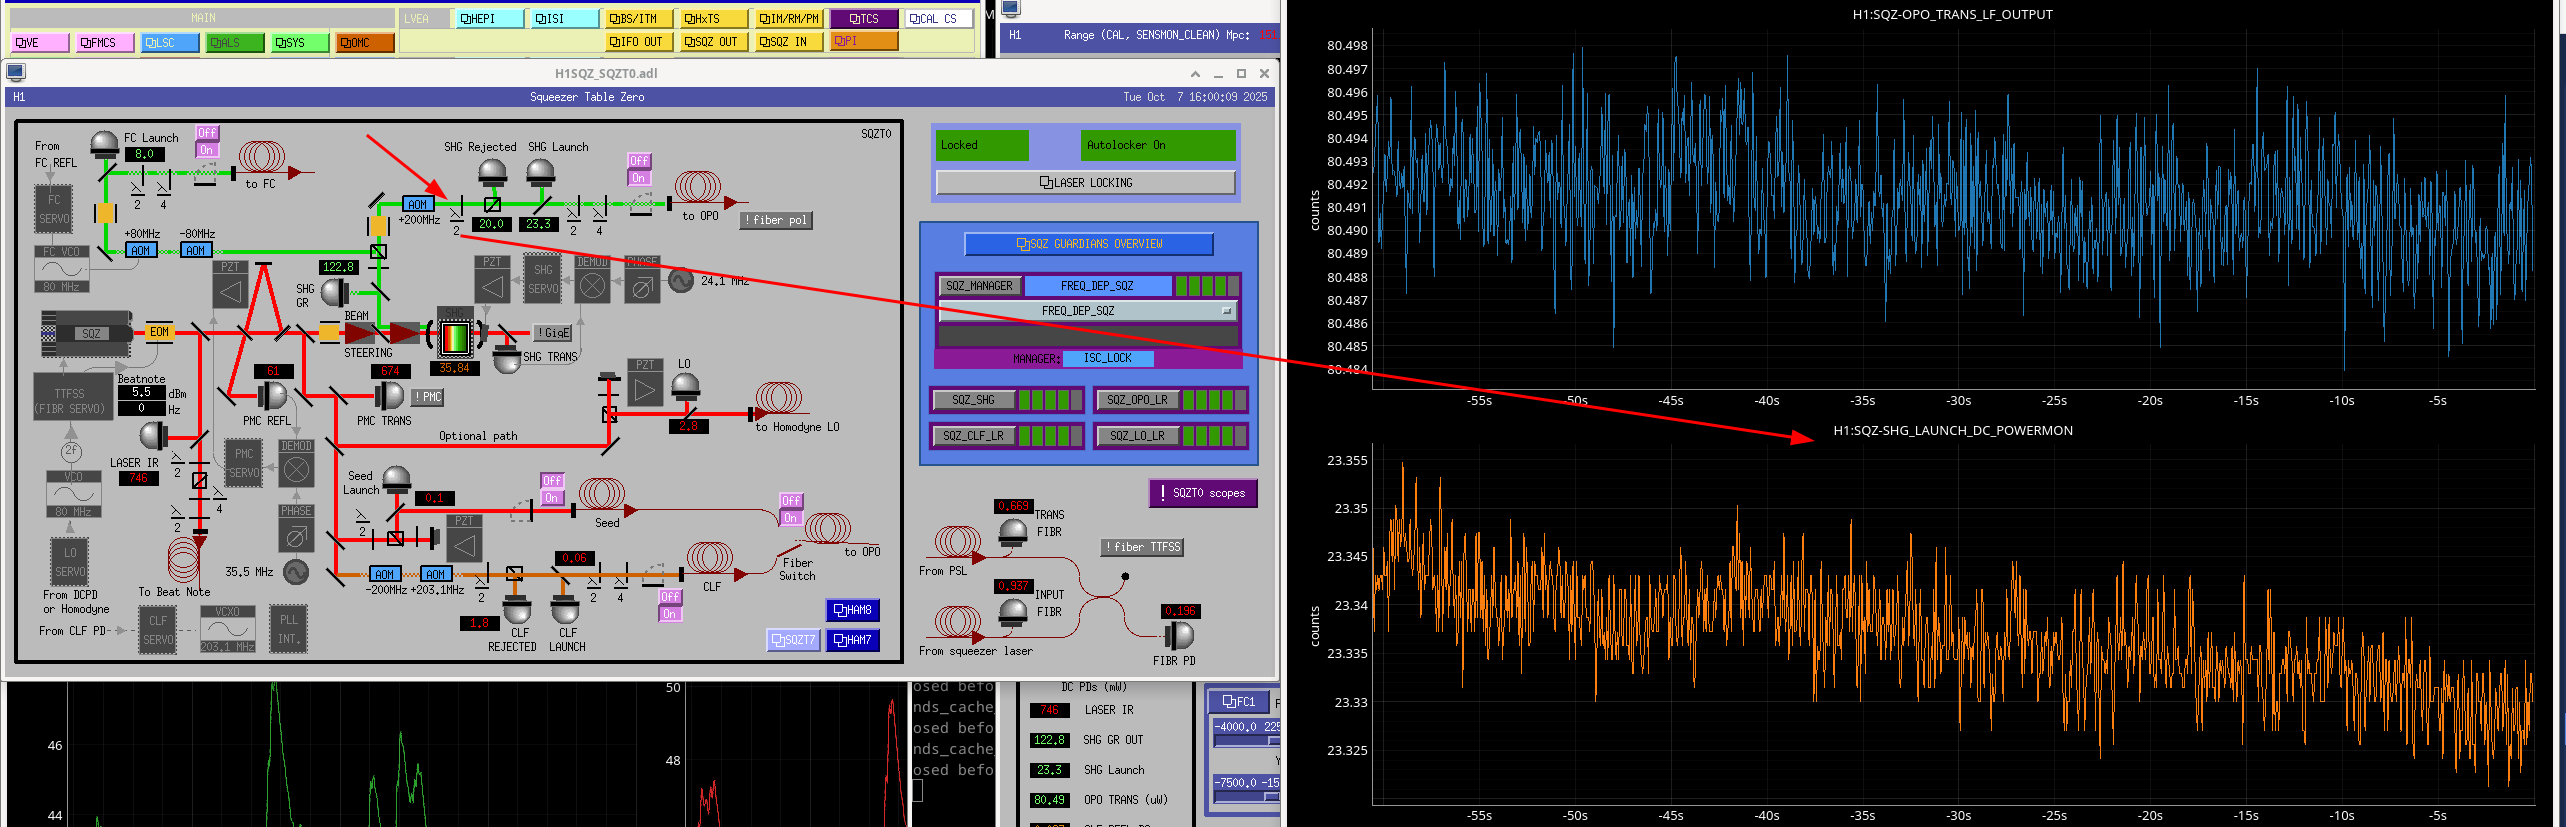Image resolution: width=2566 pixels, height=827 pixels.
Task: Click the SQZ GUARDIANS OVERVIEW button
Action: pyautogui.click(x=1088, y=244)
